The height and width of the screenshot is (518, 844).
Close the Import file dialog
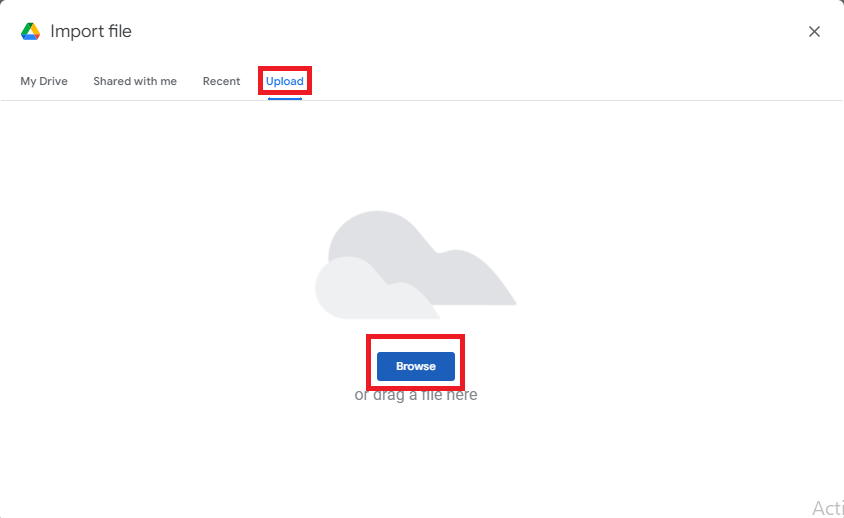point(814,32)
